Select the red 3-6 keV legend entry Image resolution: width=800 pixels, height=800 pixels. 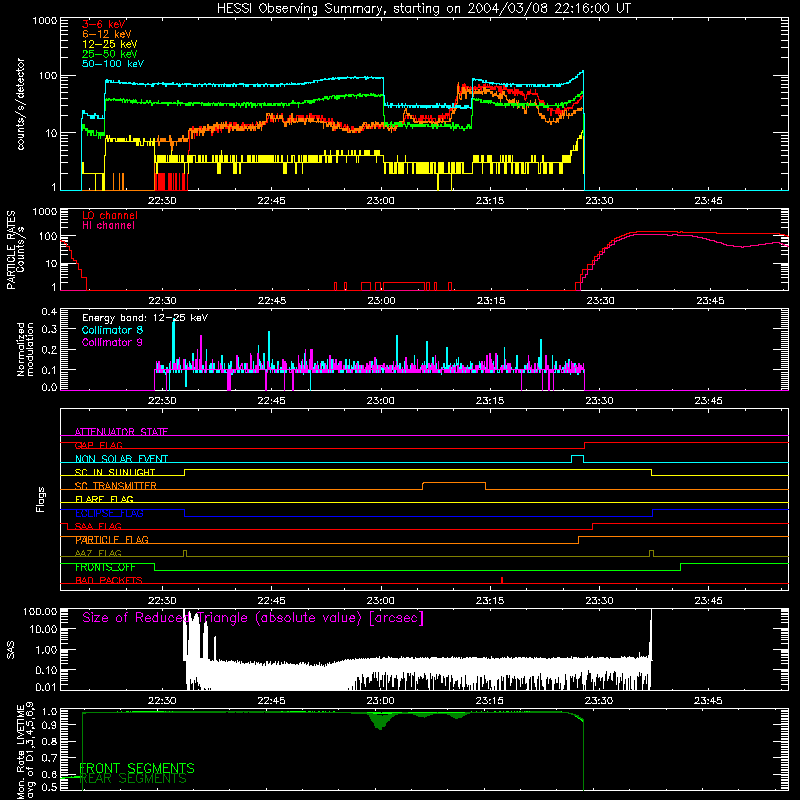pos(104,24)
